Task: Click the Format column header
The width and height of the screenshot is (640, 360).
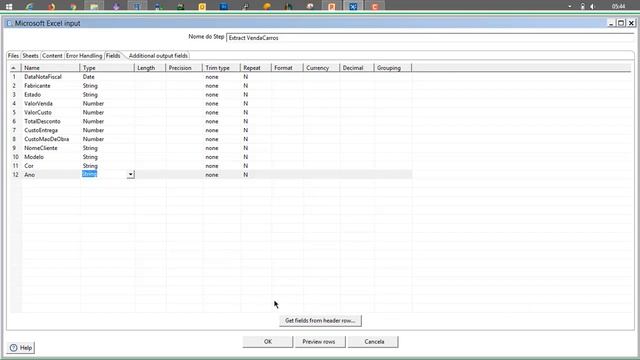Action: pos(287,68)
